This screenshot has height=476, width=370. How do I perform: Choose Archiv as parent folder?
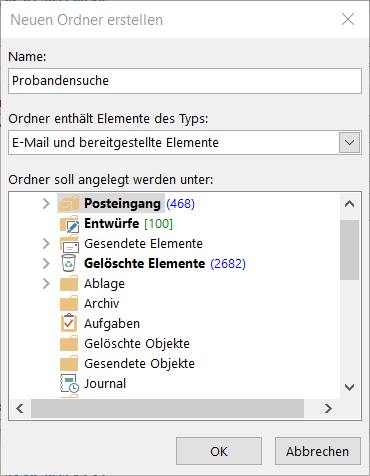coord(101,304)
